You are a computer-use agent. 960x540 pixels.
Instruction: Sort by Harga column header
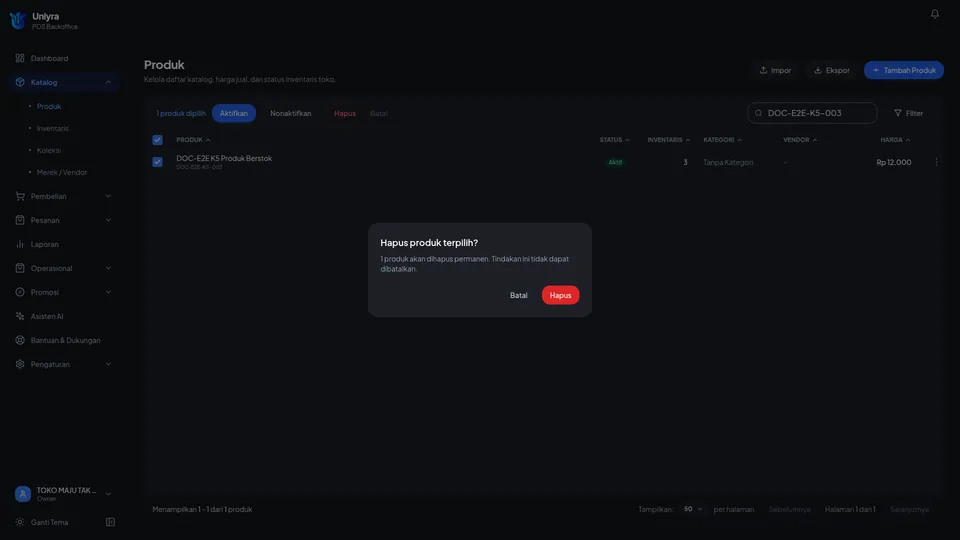(895, 140)
